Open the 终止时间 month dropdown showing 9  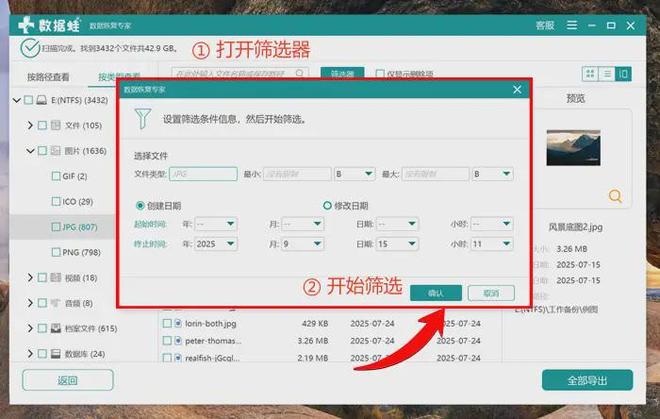click(x=303, y=244)
